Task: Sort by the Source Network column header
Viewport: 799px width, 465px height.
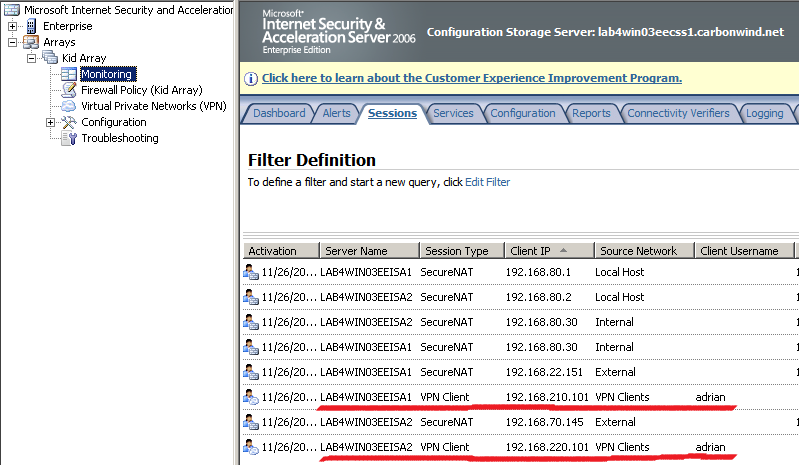Action: click(645, 251)
